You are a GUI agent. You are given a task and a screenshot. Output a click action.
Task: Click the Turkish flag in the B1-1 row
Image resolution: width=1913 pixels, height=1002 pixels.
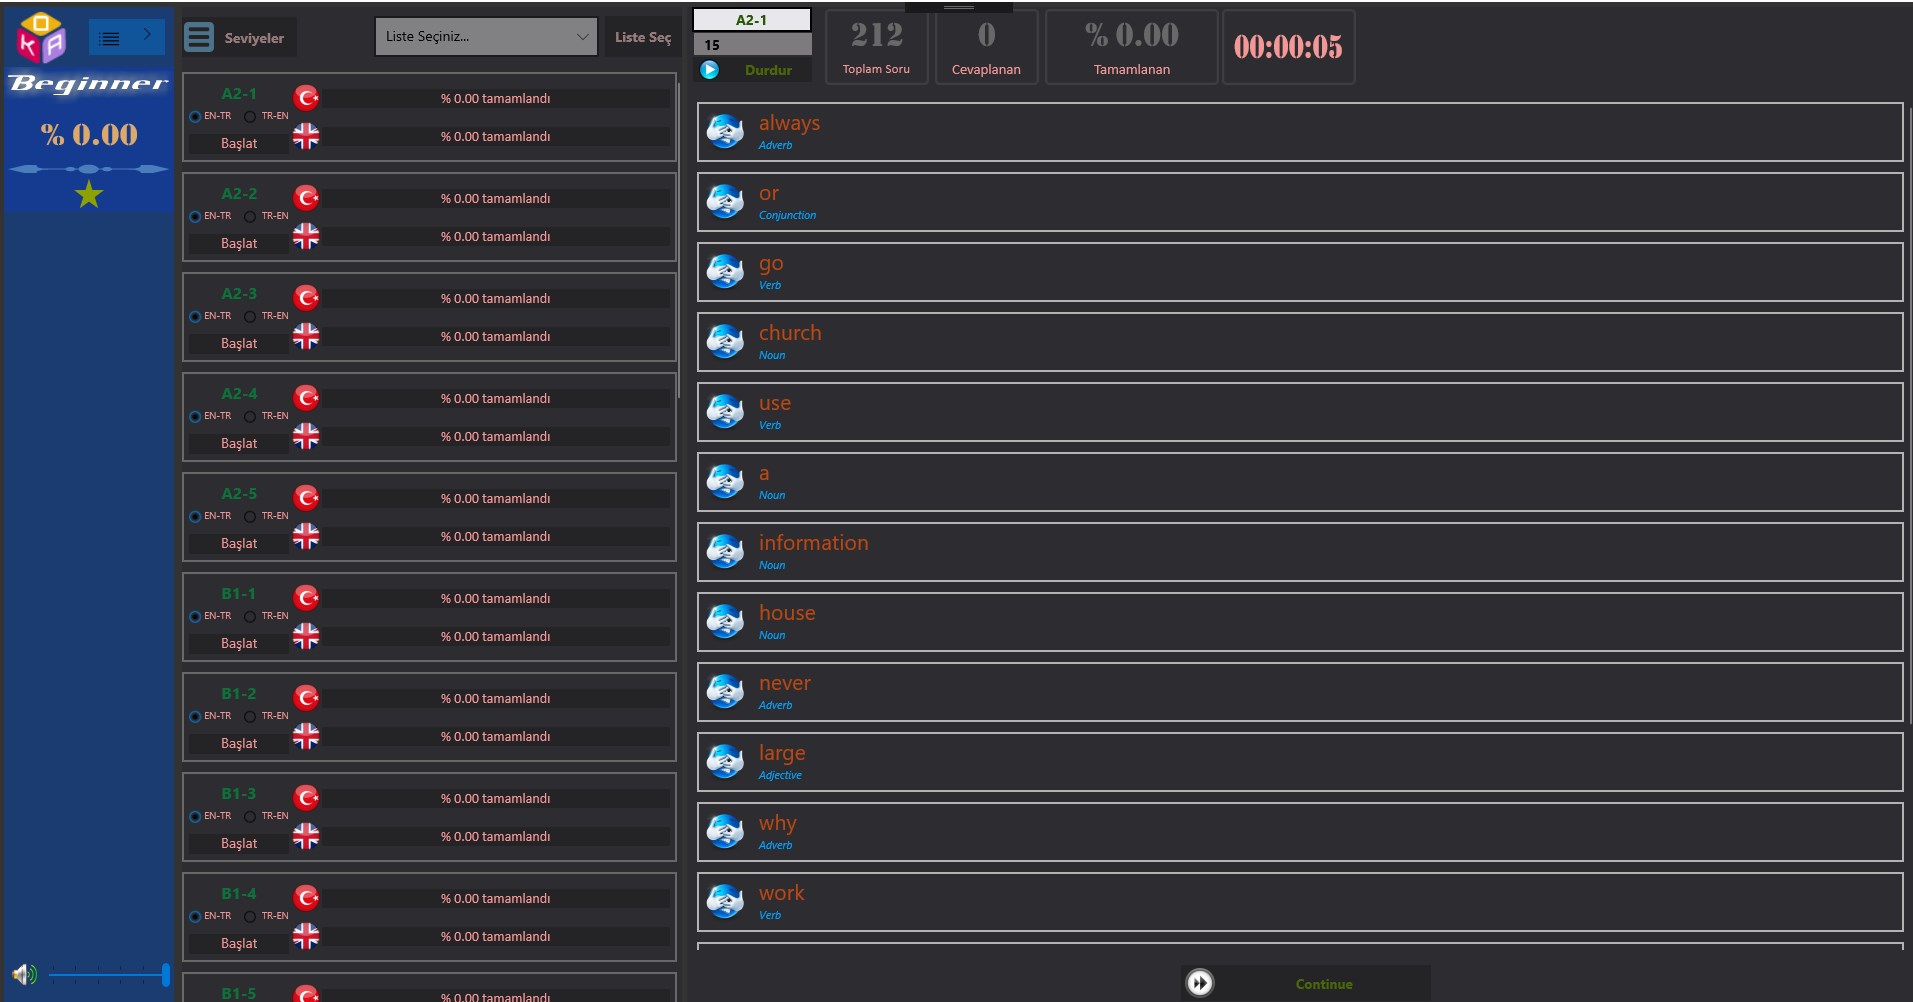pos(306,597)
